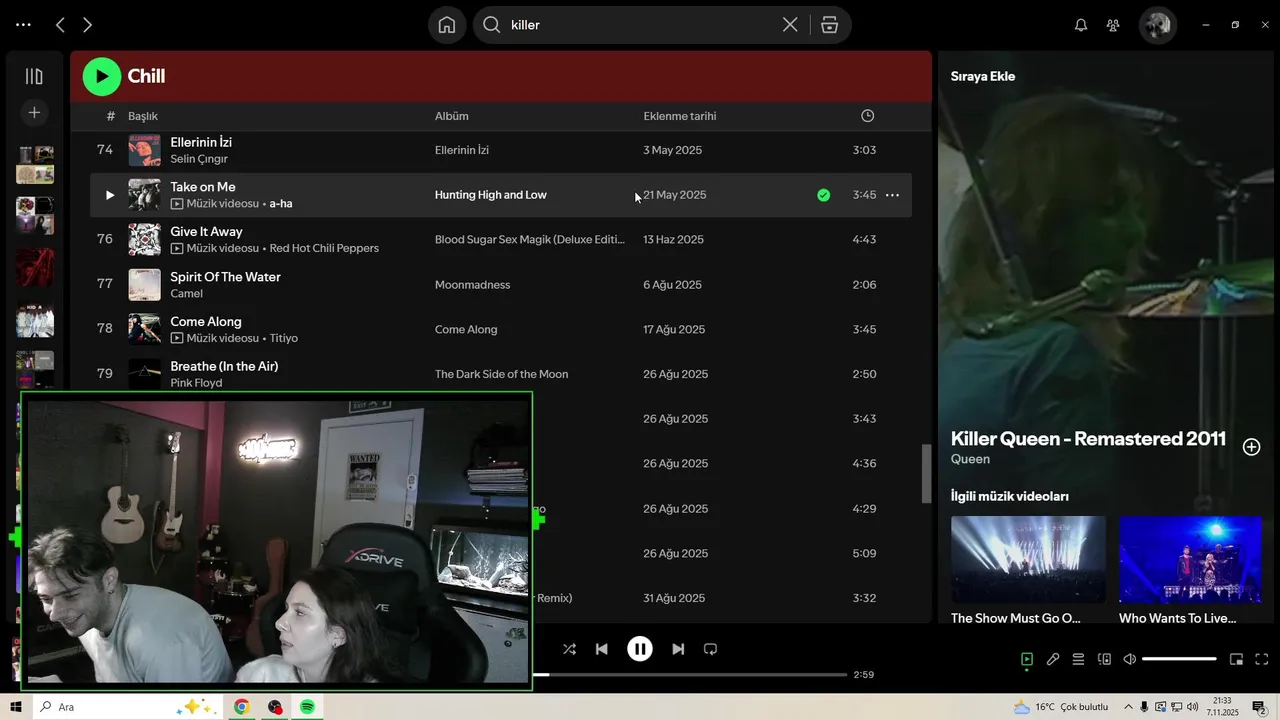This screenshot has height=720, width=1280.
Task: Open the notifications bell
Action: pyautogui.click(x=1081, y=25)
